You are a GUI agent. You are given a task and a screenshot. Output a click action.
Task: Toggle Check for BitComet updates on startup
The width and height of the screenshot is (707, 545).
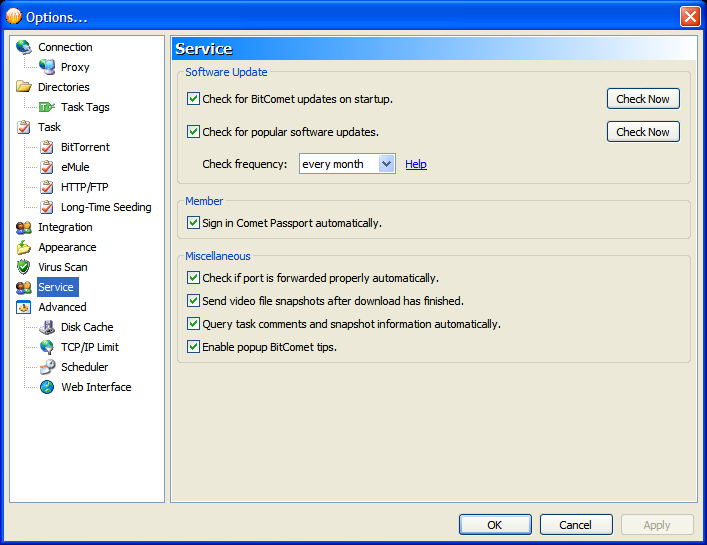193,99
